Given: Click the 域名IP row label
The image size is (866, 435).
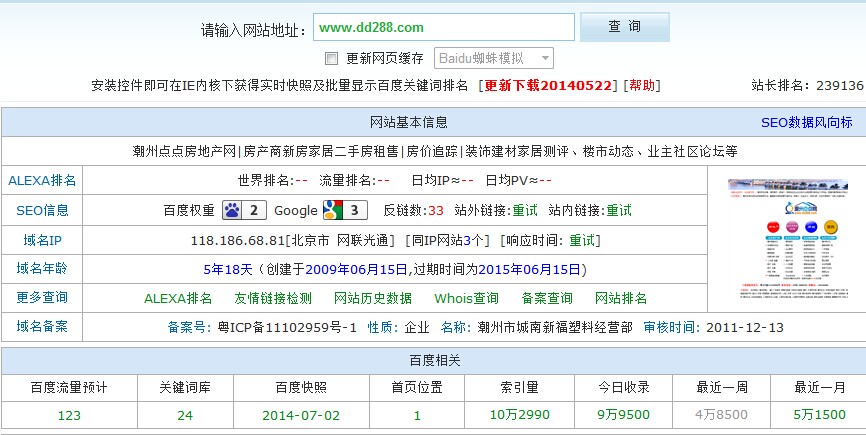Looking at the screenshot, I should (42, 240).
